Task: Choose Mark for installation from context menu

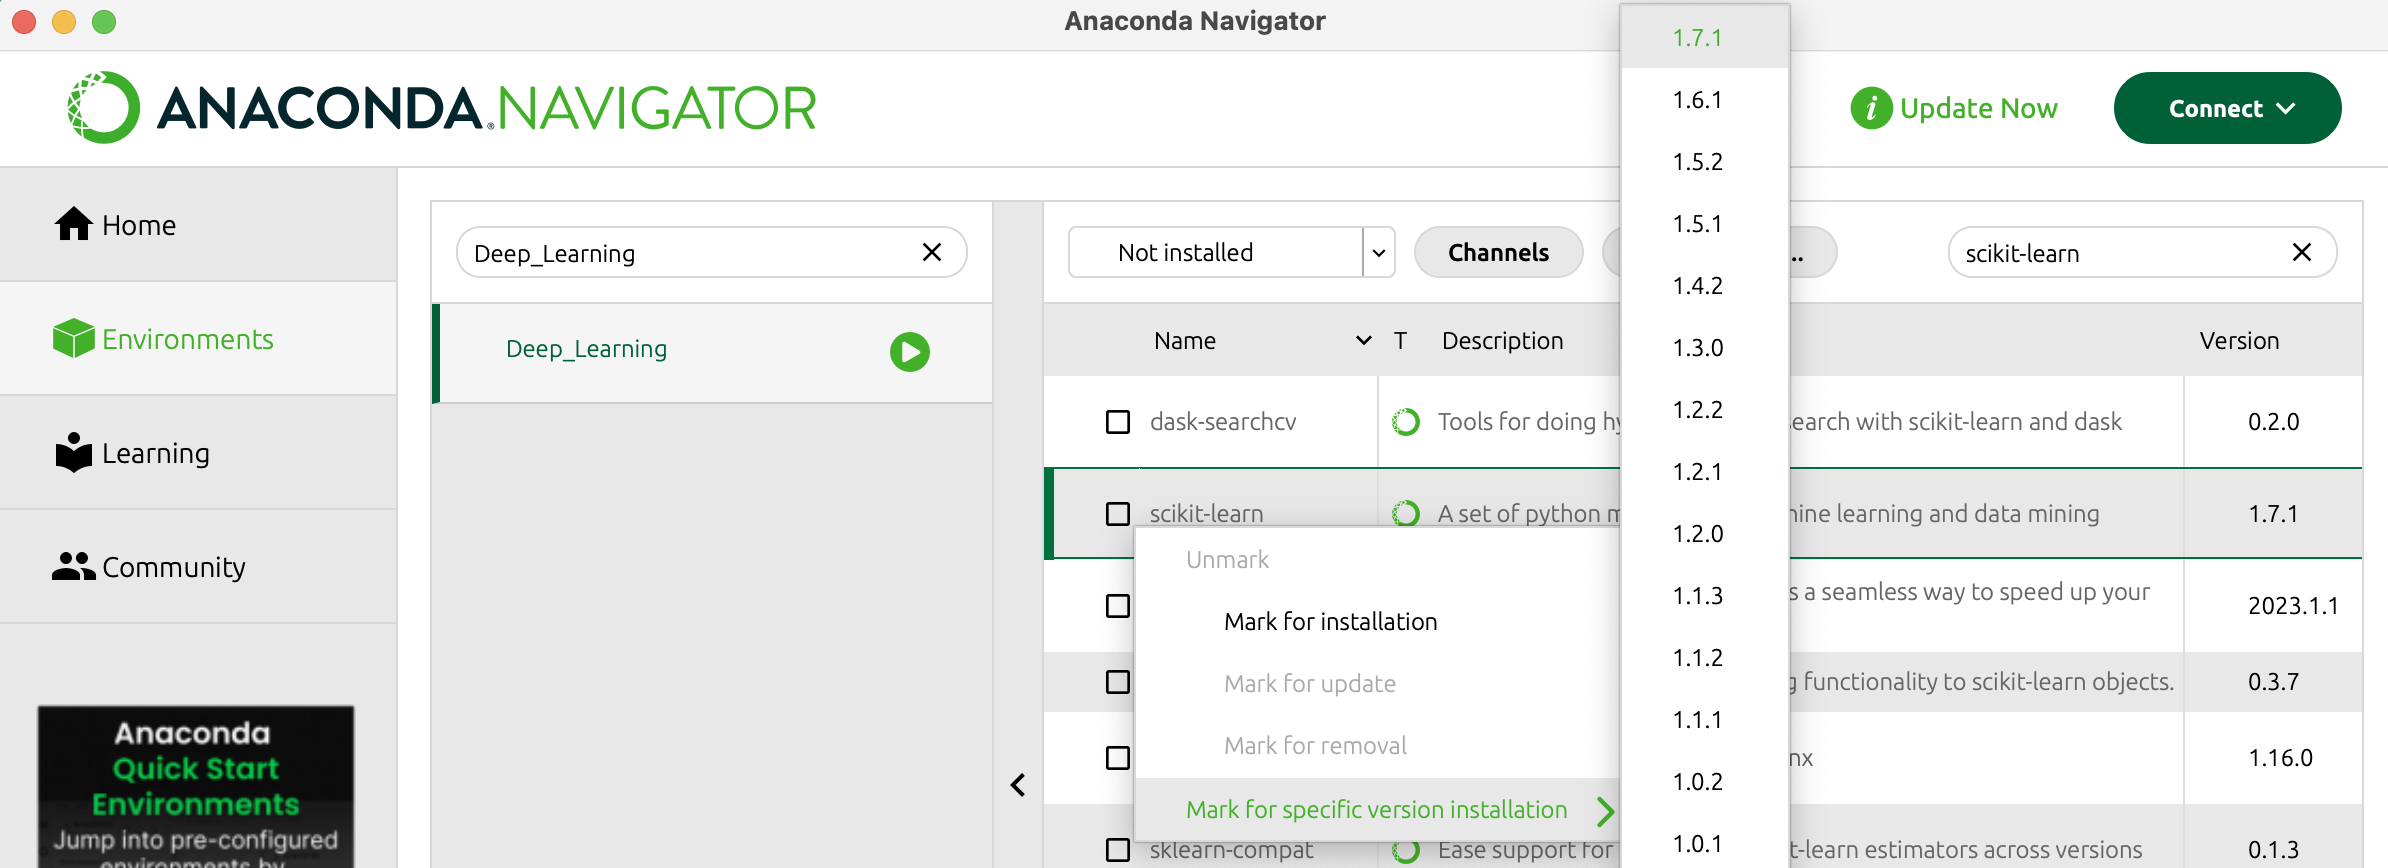Action: point(1330,622)
